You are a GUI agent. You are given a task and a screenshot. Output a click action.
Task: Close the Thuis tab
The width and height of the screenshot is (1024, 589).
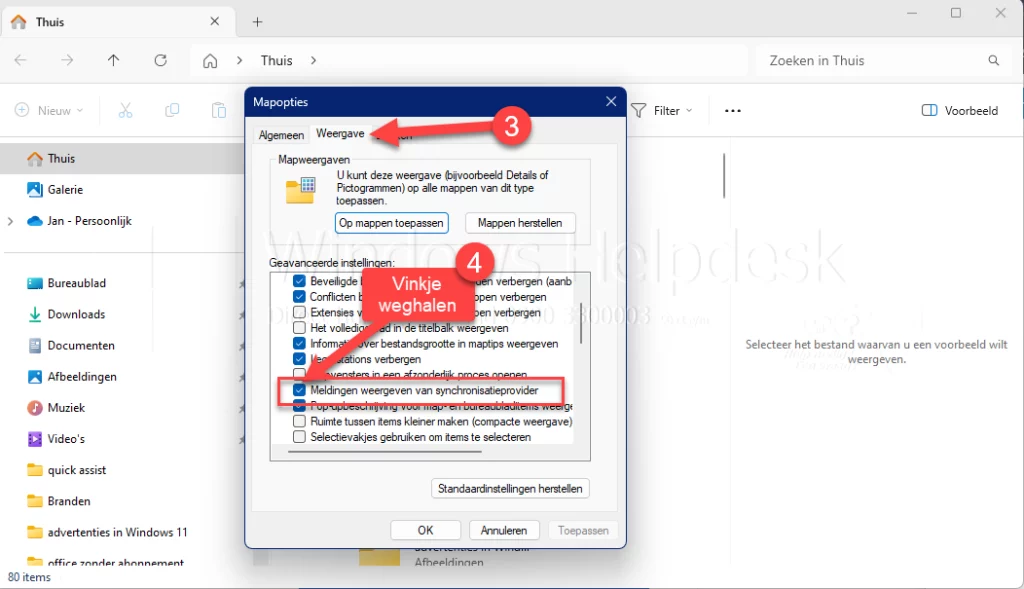(214, 22)
